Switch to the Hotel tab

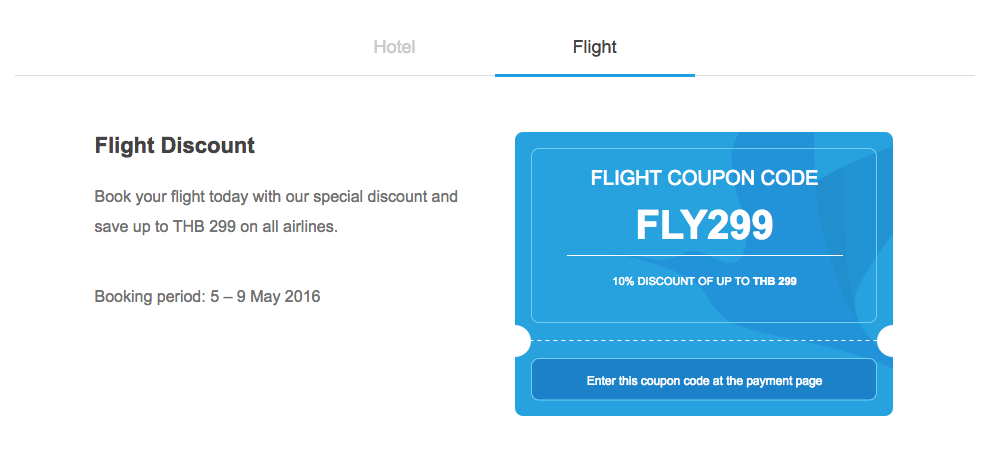tap(394, 47)
